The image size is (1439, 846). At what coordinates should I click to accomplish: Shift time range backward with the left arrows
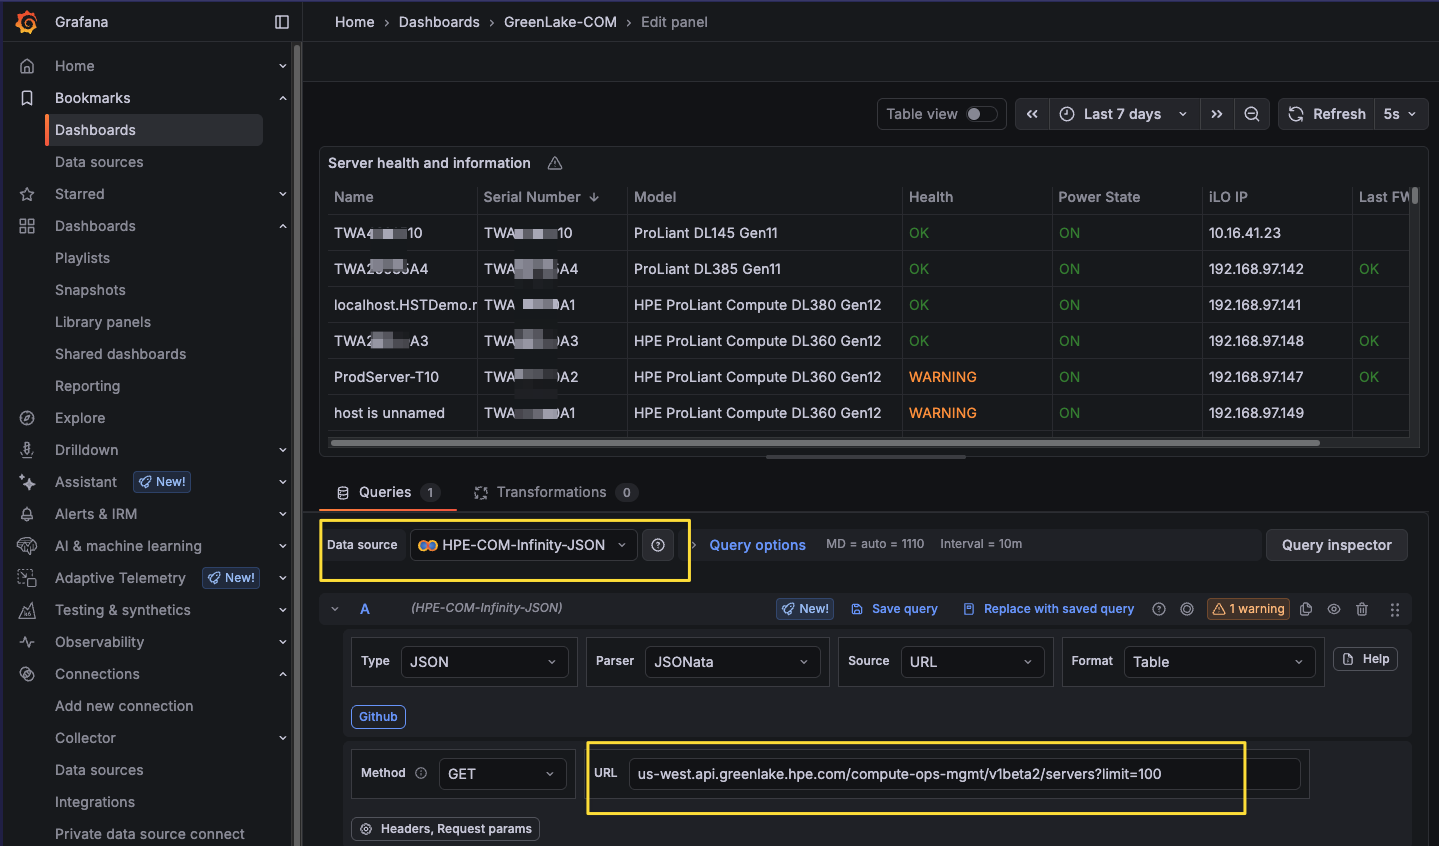pos(1032,114)
